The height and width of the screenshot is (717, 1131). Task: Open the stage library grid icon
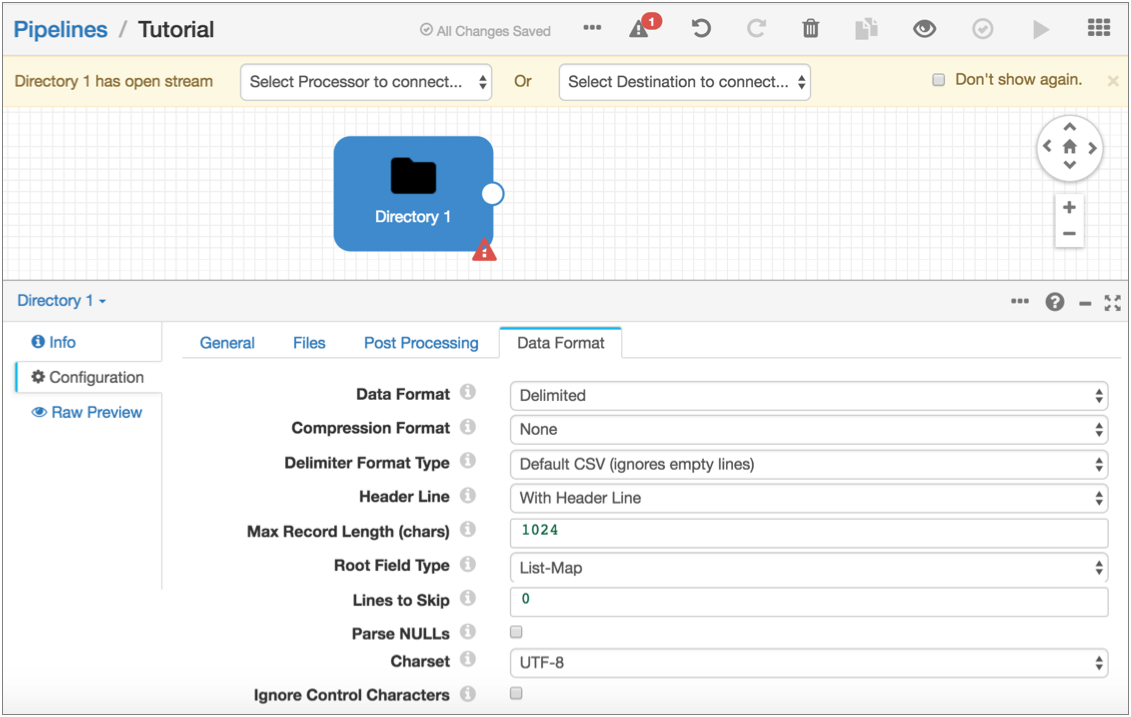tap(1099, 29)
